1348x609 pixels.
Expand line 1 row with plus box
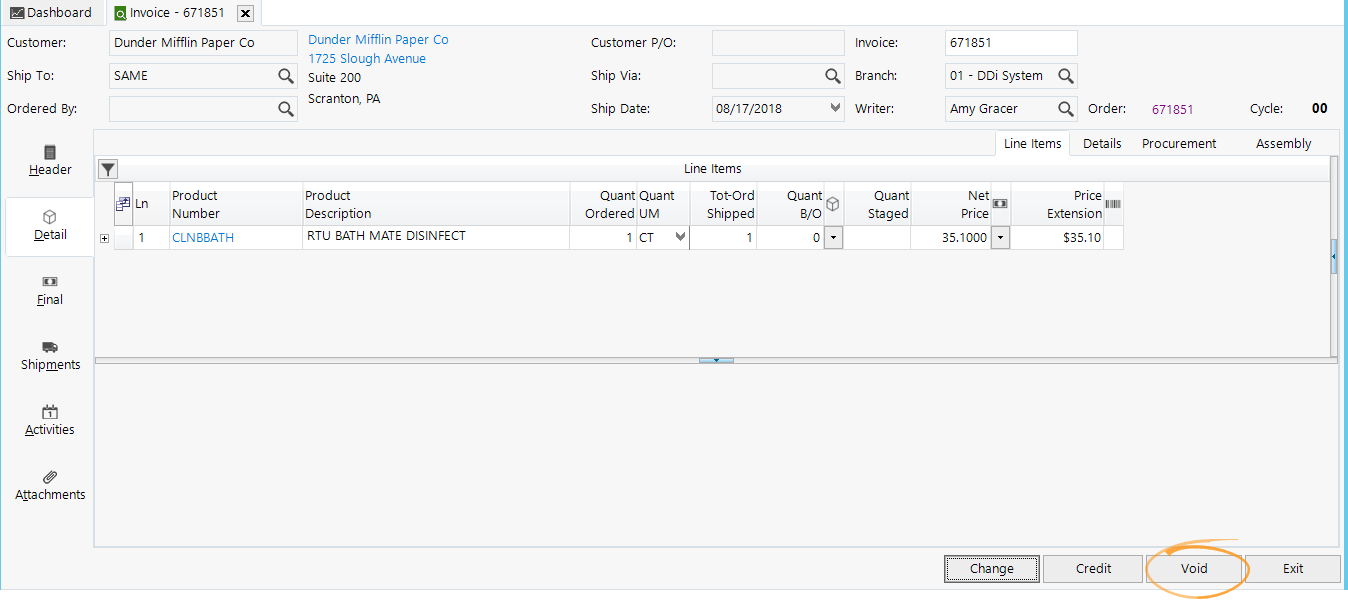[x=104, y=238]
